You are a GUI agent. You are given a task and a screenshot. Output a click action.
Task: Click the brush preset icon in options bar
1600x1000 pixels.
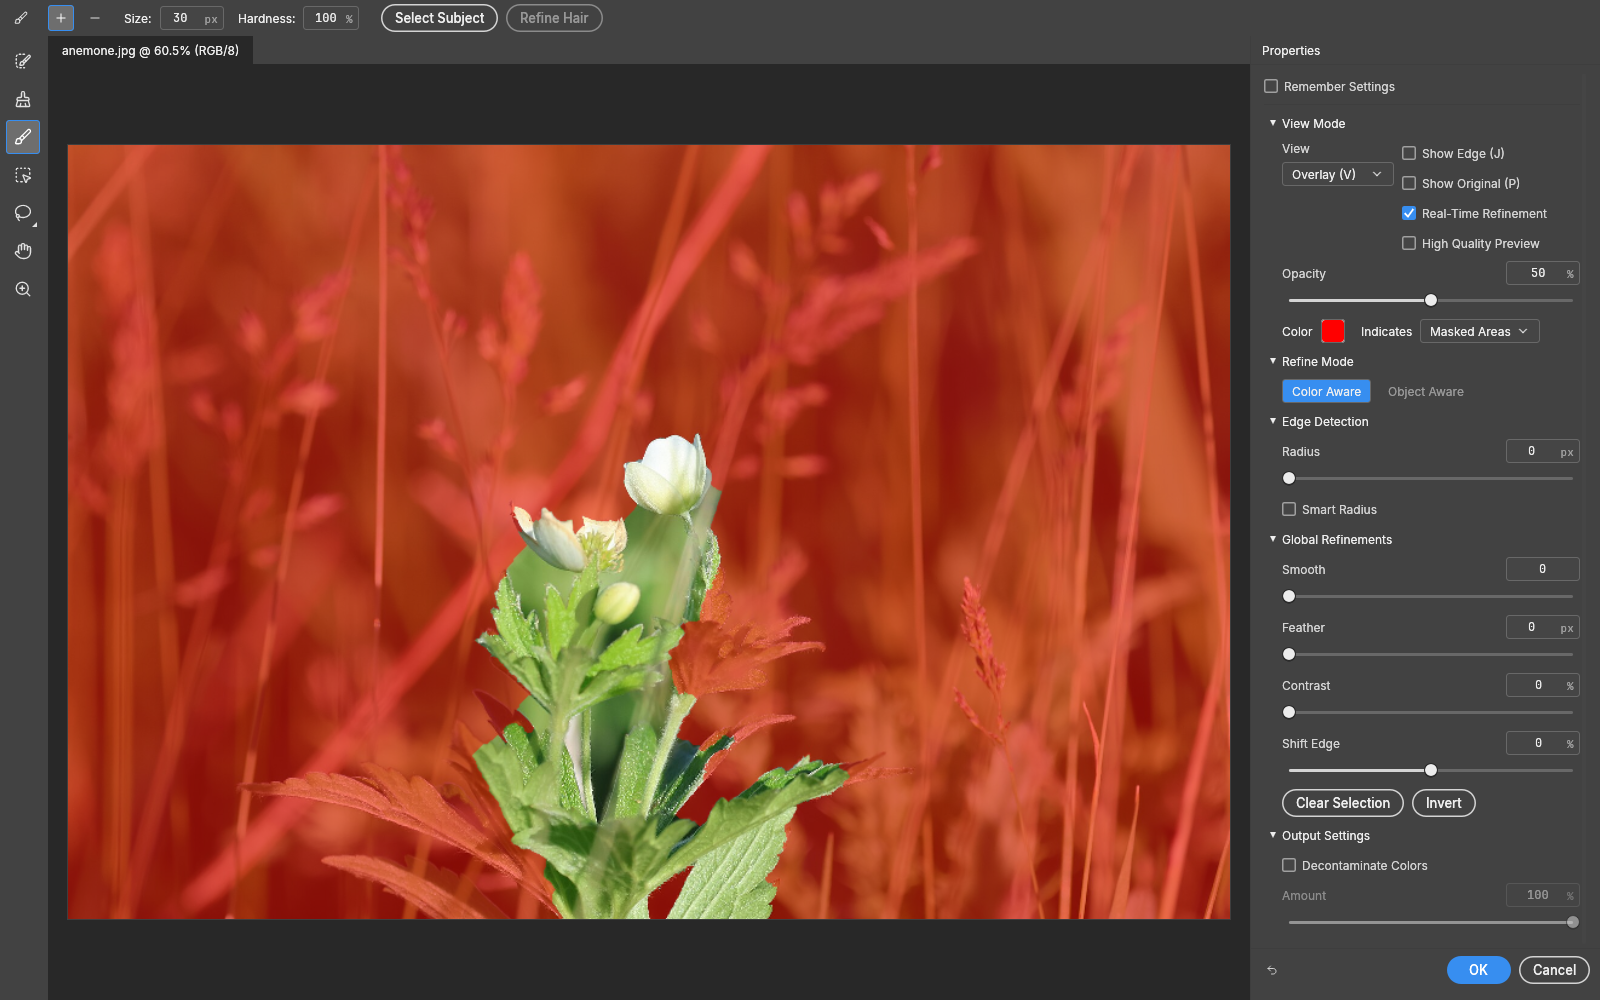21,18
